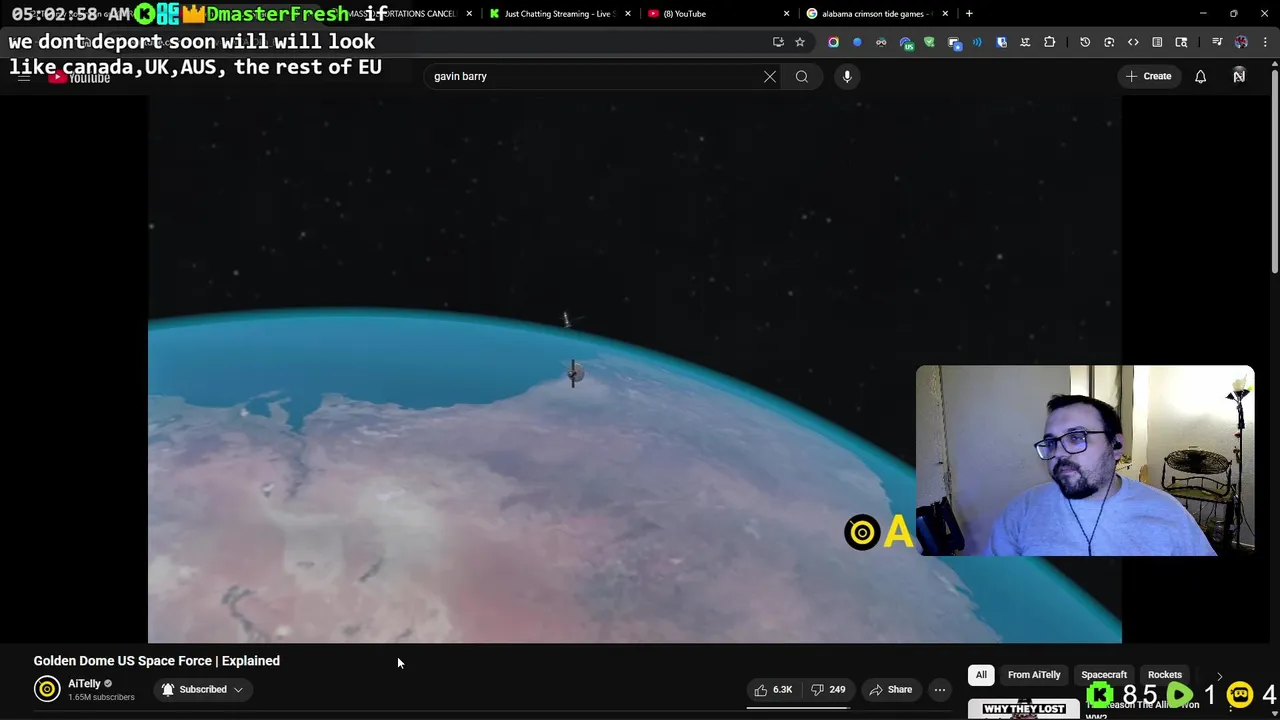Open the AiTelly channel name link
The height and width of the screenshot is (720, 1280).
[84, 684]
